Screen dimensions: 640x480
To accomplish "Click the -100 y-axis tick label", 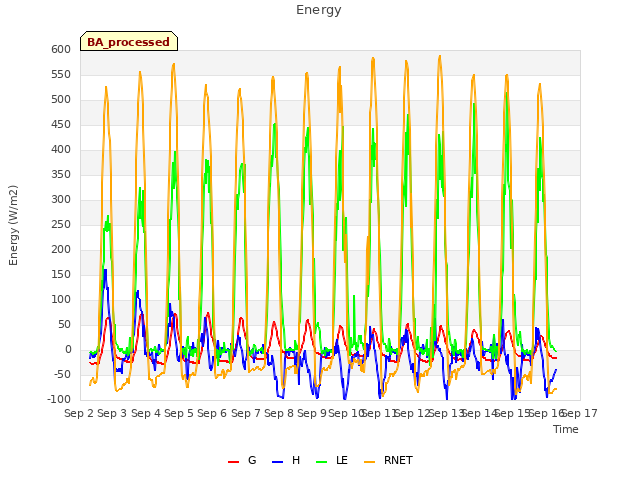I will tap(59, 399).
